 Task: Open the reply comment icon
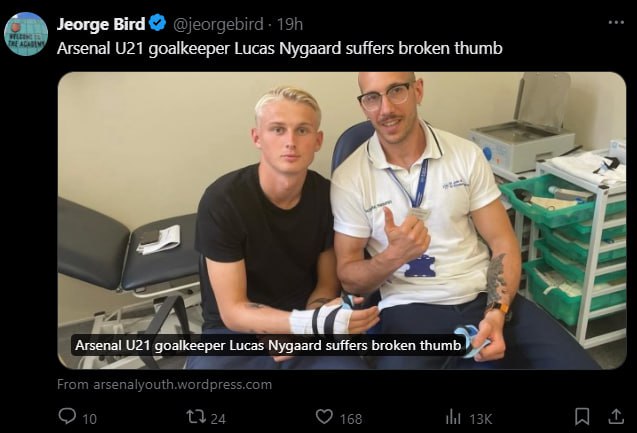67,416
